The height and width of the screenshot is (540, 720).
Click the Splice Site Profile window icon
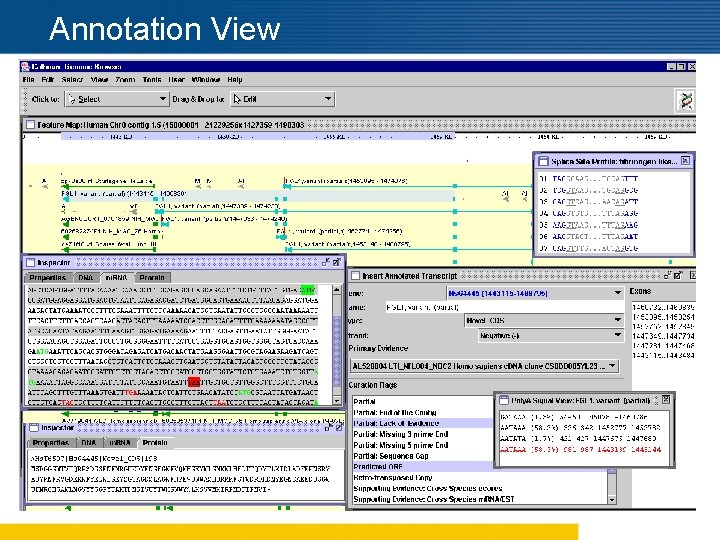click(x=543, y=161)
